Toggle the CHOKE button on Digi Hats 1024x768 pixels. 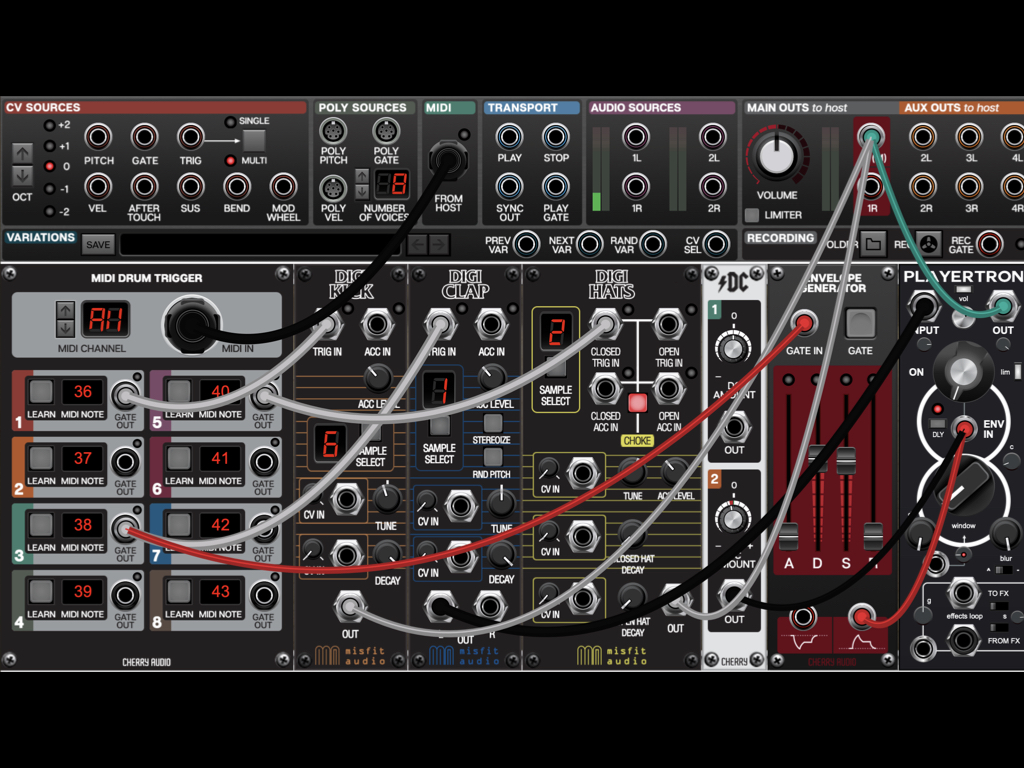(637, 404)
